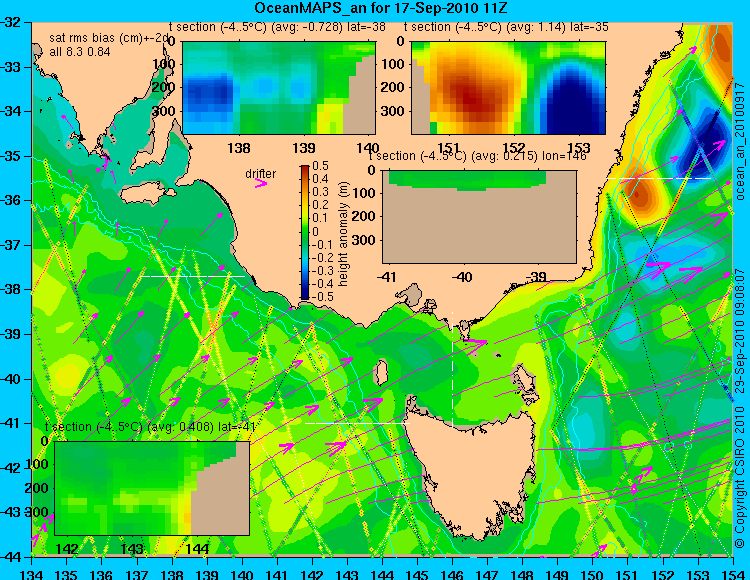750x580 pixels.
Task: Click the 150 label on the bottom longitude axis
Action: coord(593,574)
